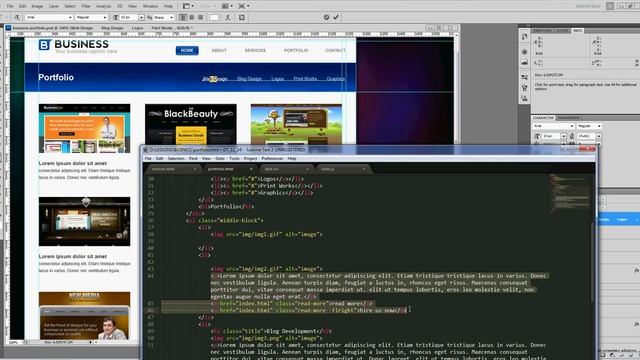Click the left align text icon
The height and width of the screenshot is (360, 640).
click(x=183, y=17)
